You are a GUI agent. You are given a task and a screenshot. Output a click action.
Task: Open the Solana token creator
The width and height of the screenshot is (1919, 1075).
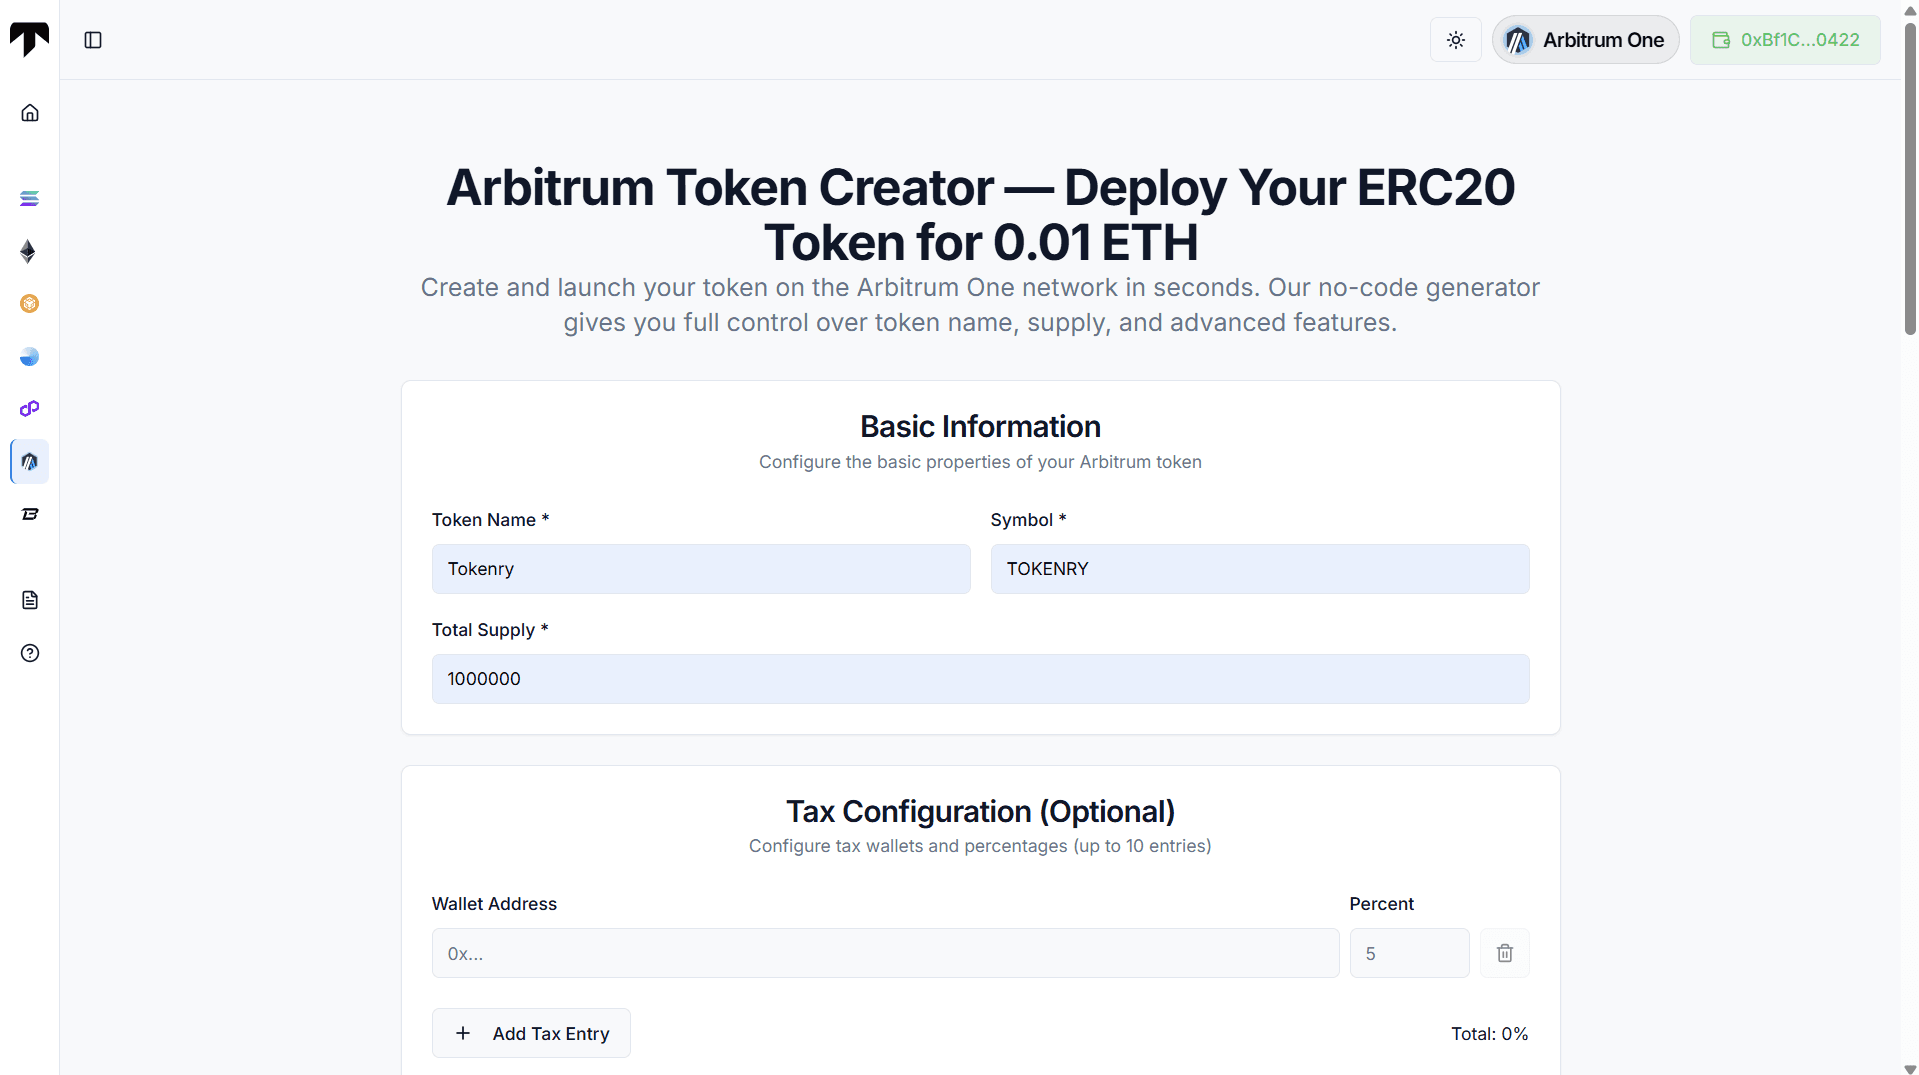tap(30, 198)
